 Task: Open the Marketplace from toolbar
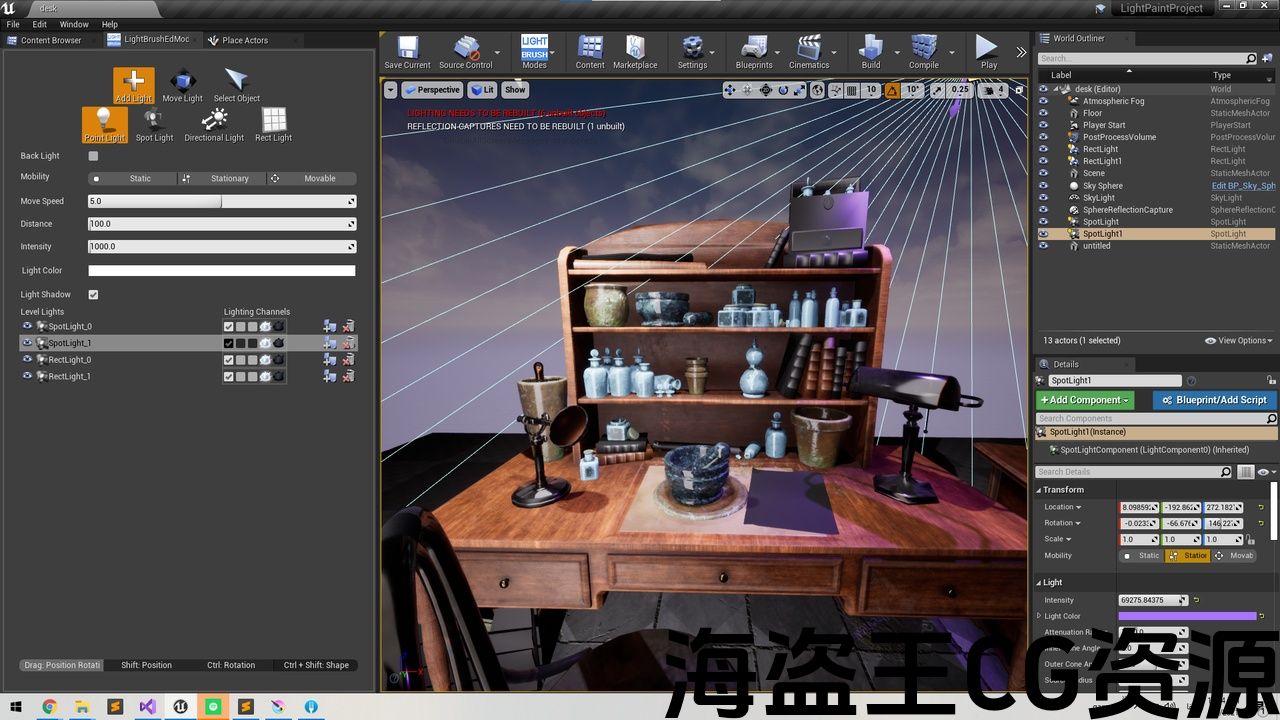635,52
